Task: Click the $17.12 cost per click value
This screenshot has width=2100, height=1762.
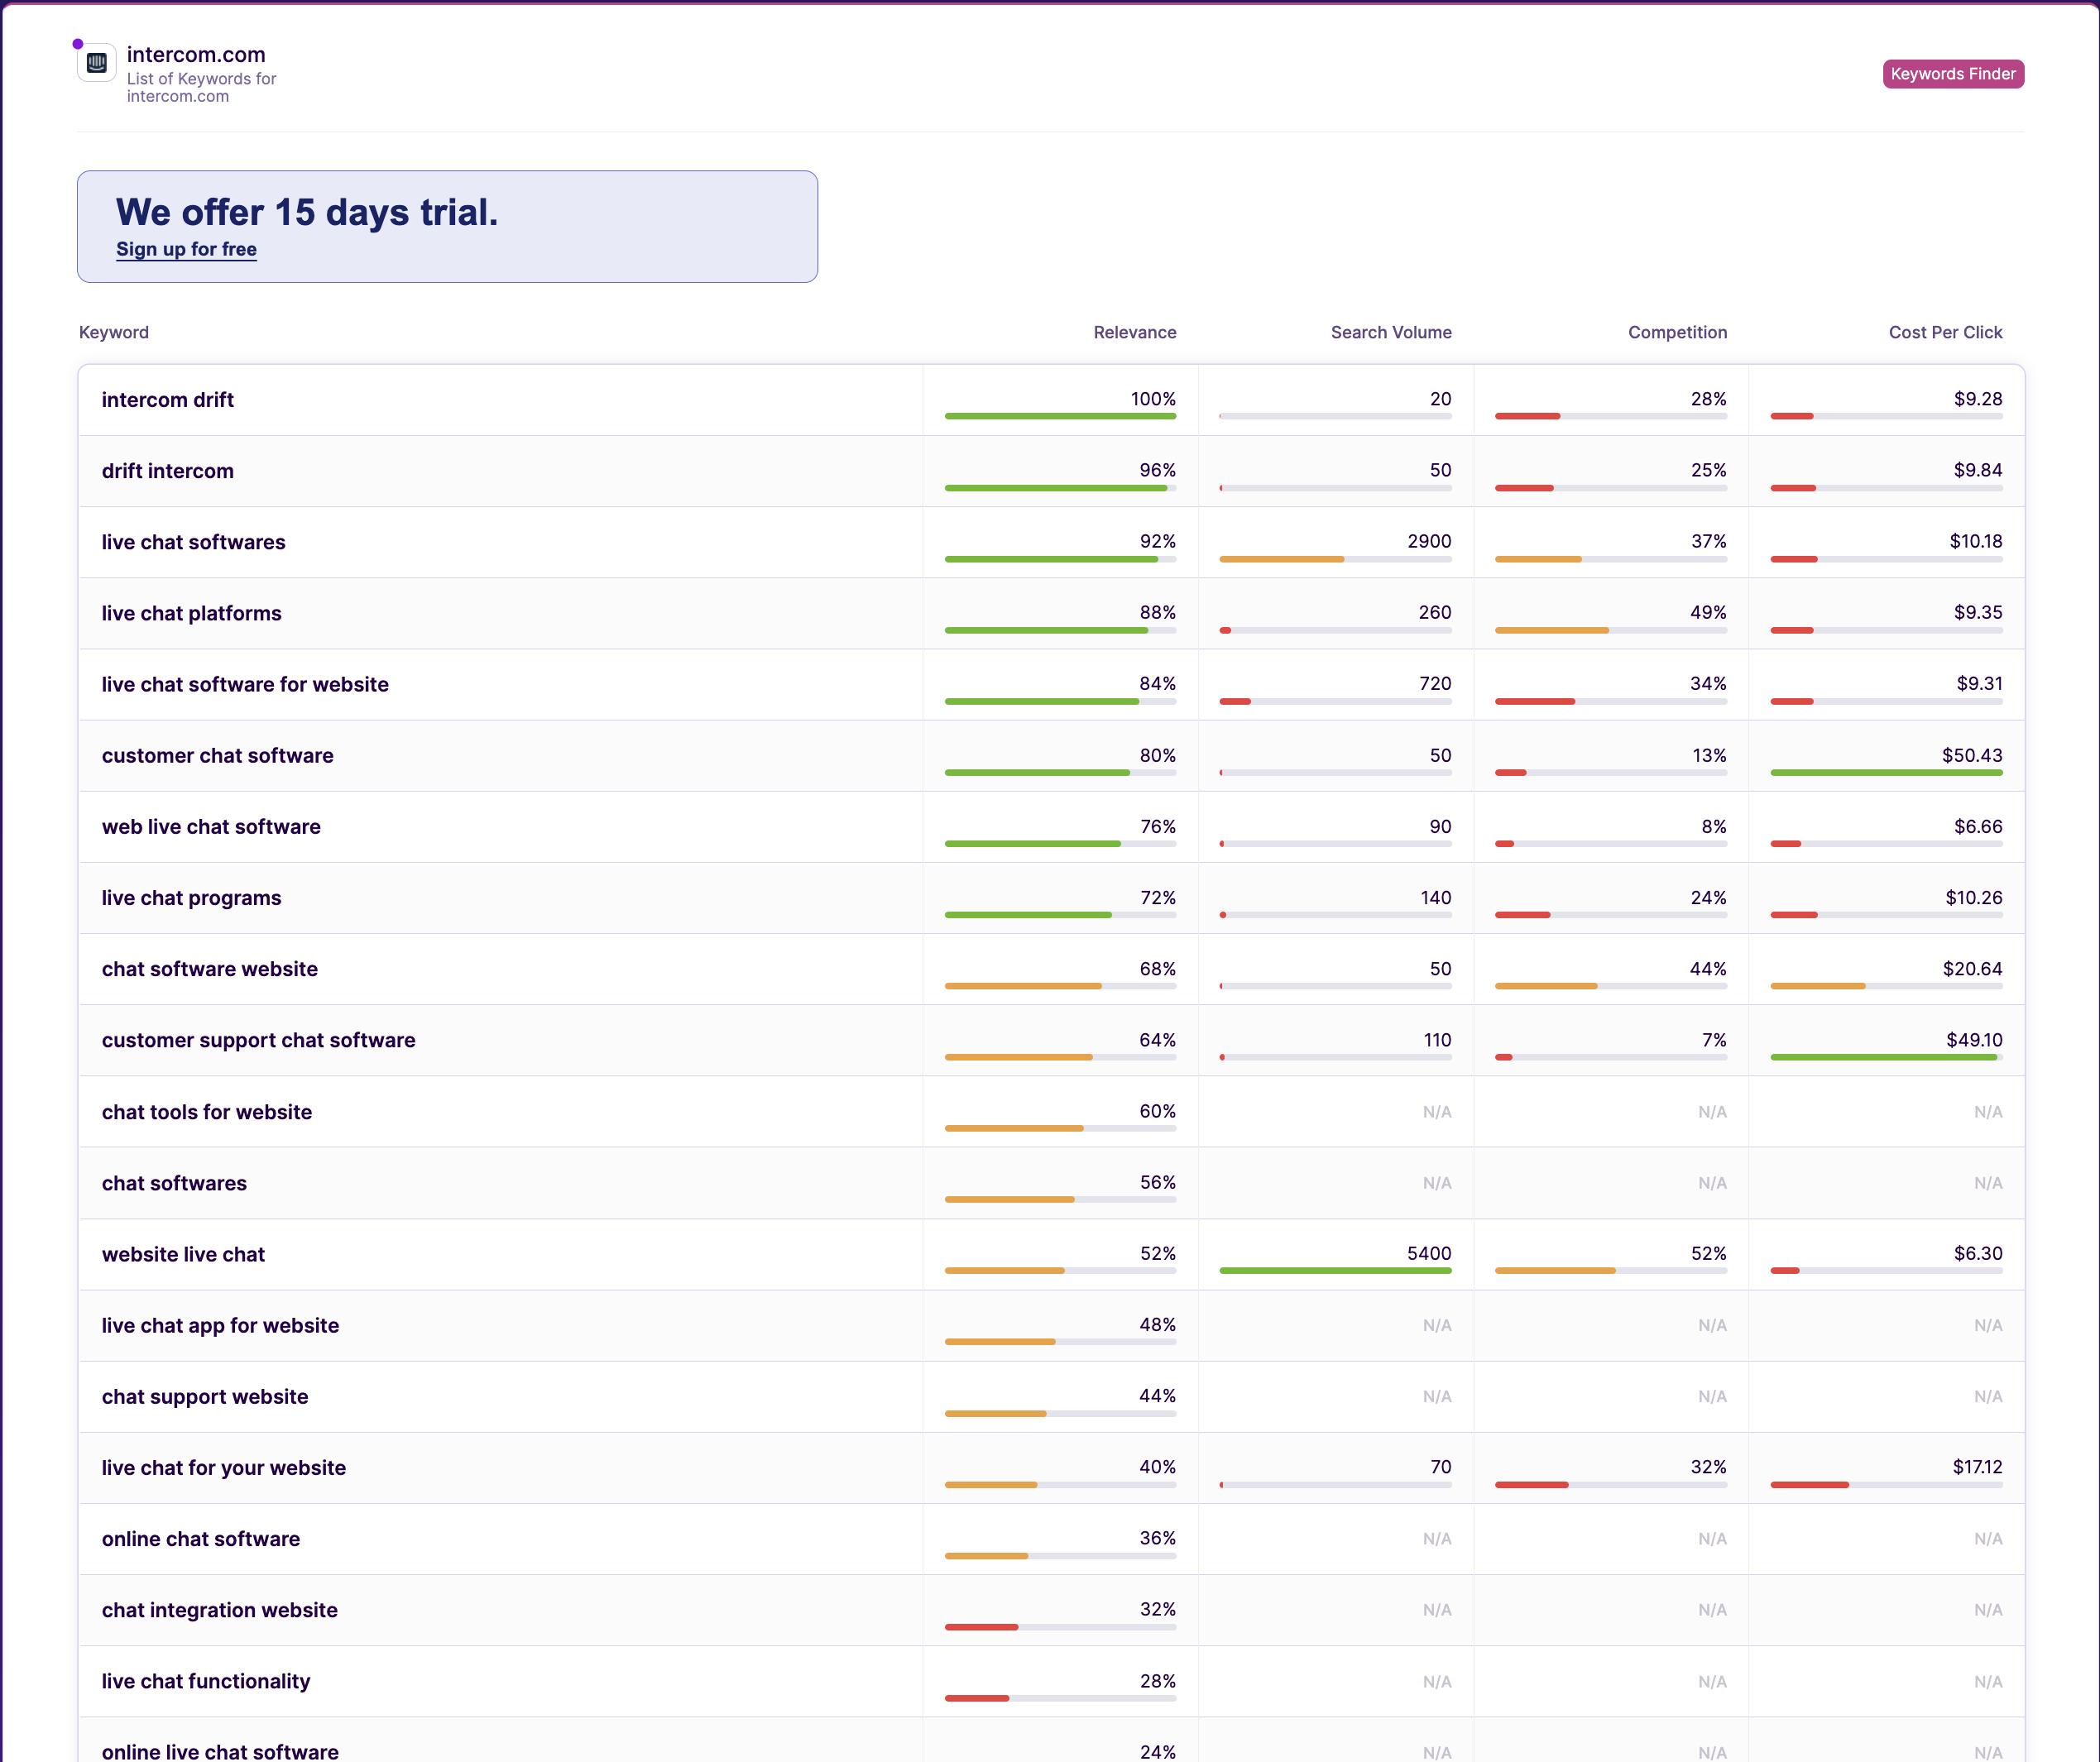Action: tap(1977, 1467)
